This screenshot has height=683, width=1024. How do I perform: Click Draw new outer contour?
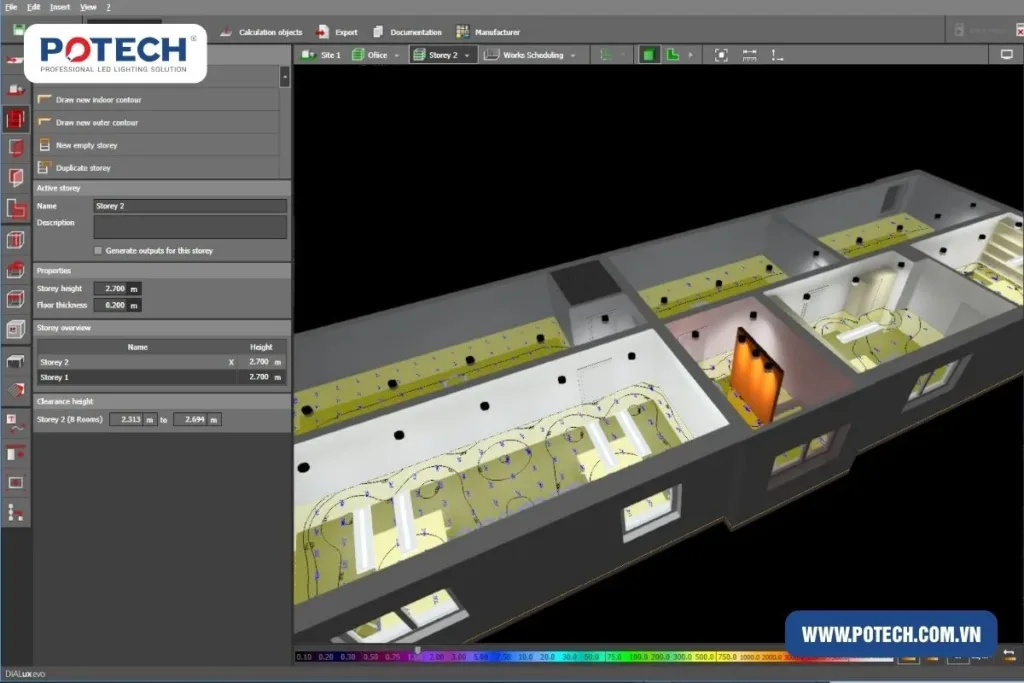(97, 123)
